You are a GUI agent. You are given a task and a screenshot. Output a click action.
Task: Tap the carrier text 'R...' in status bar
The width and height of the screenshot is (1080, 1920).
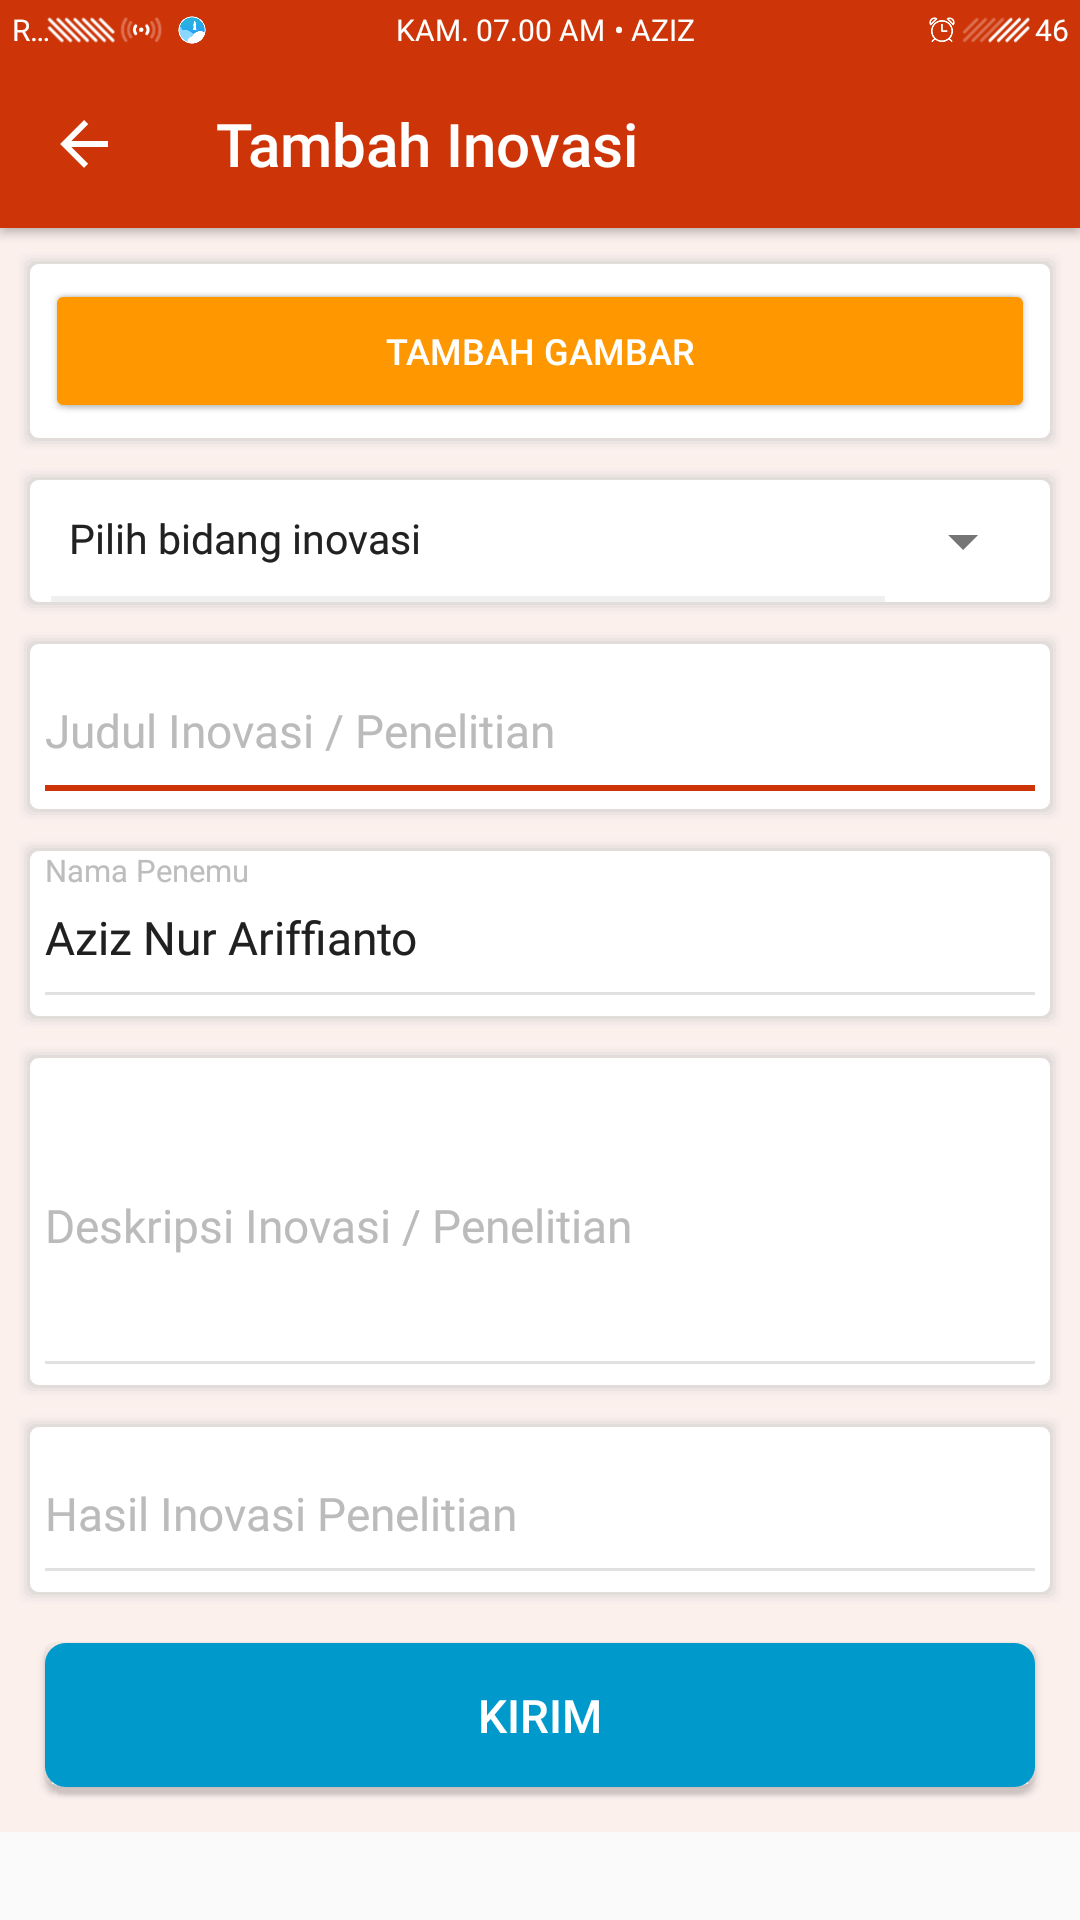[x=29, y=30]
